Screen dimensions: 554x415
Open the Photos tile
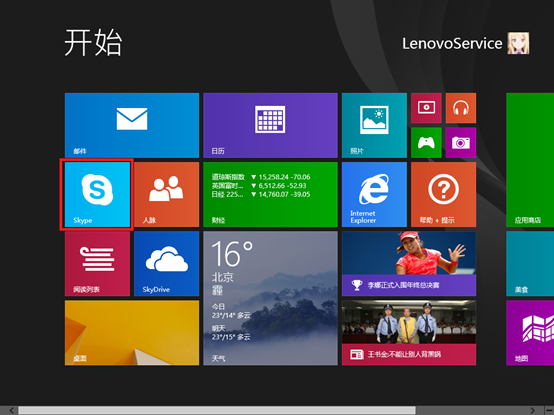tap(374, 125)
